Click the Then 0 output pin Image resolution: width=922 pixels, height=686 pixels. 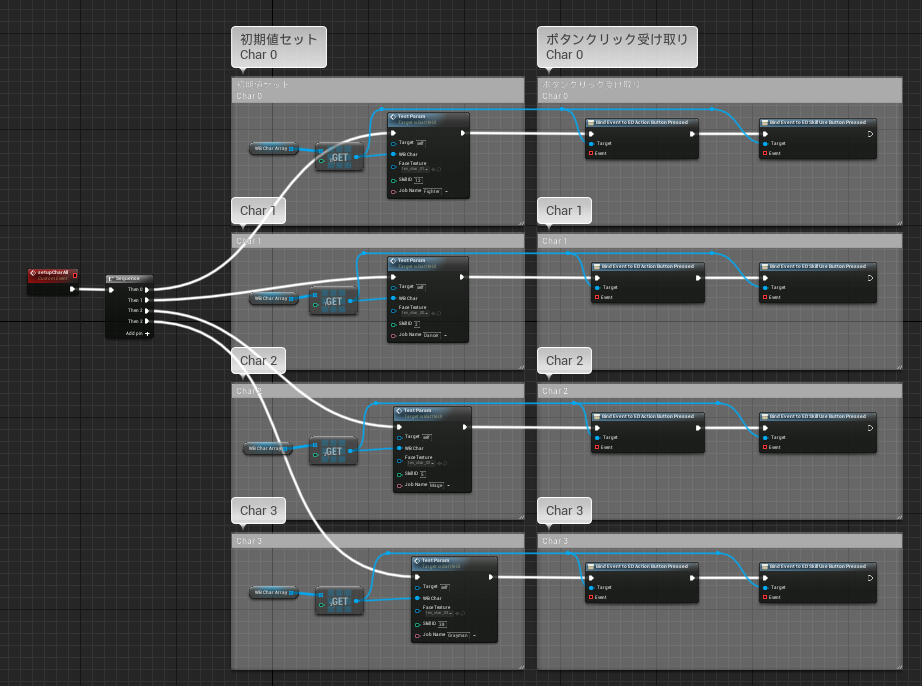tap(147, 289)
